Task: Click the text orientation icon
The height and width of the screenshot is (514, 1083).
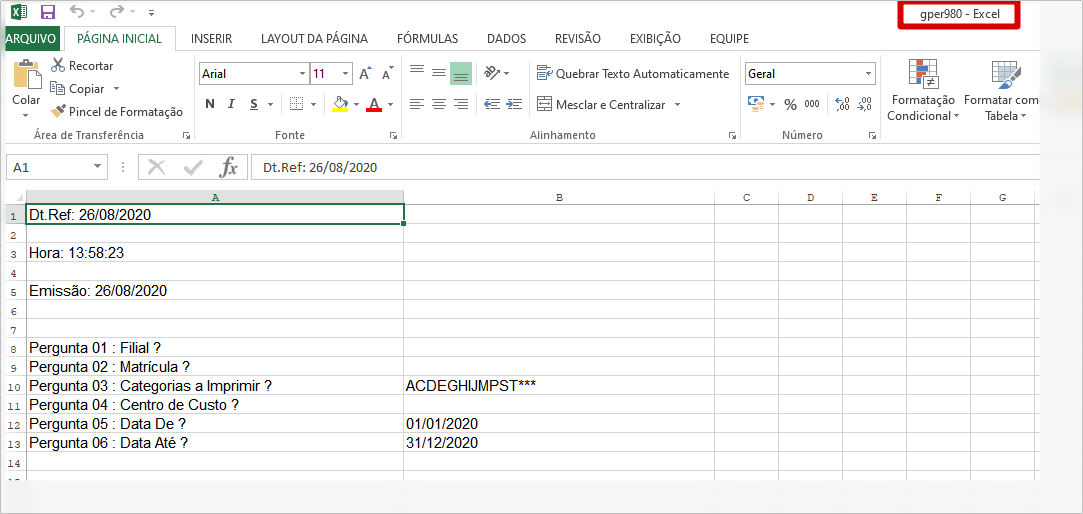Action: 492,73
